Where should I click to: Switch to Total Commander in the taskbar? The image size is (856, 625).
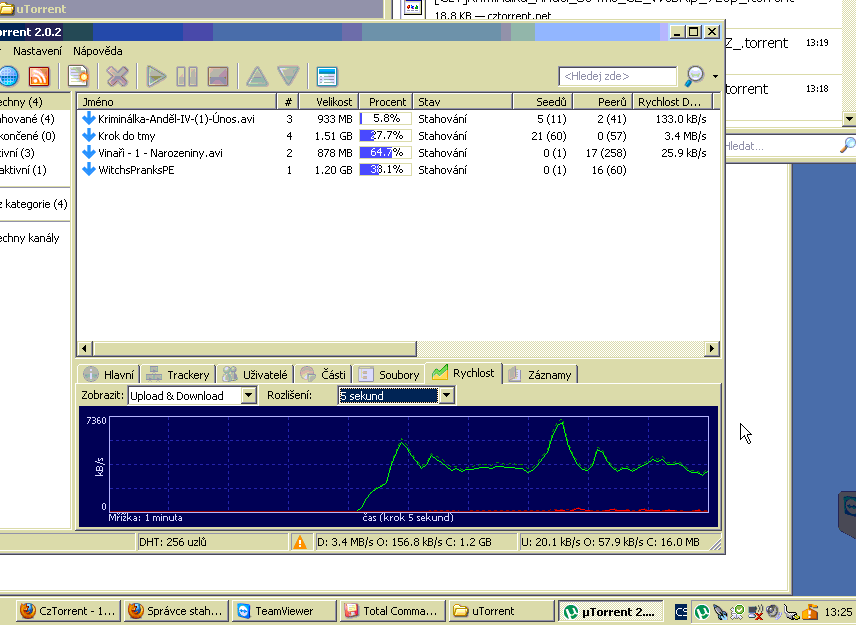pos(392,611)
